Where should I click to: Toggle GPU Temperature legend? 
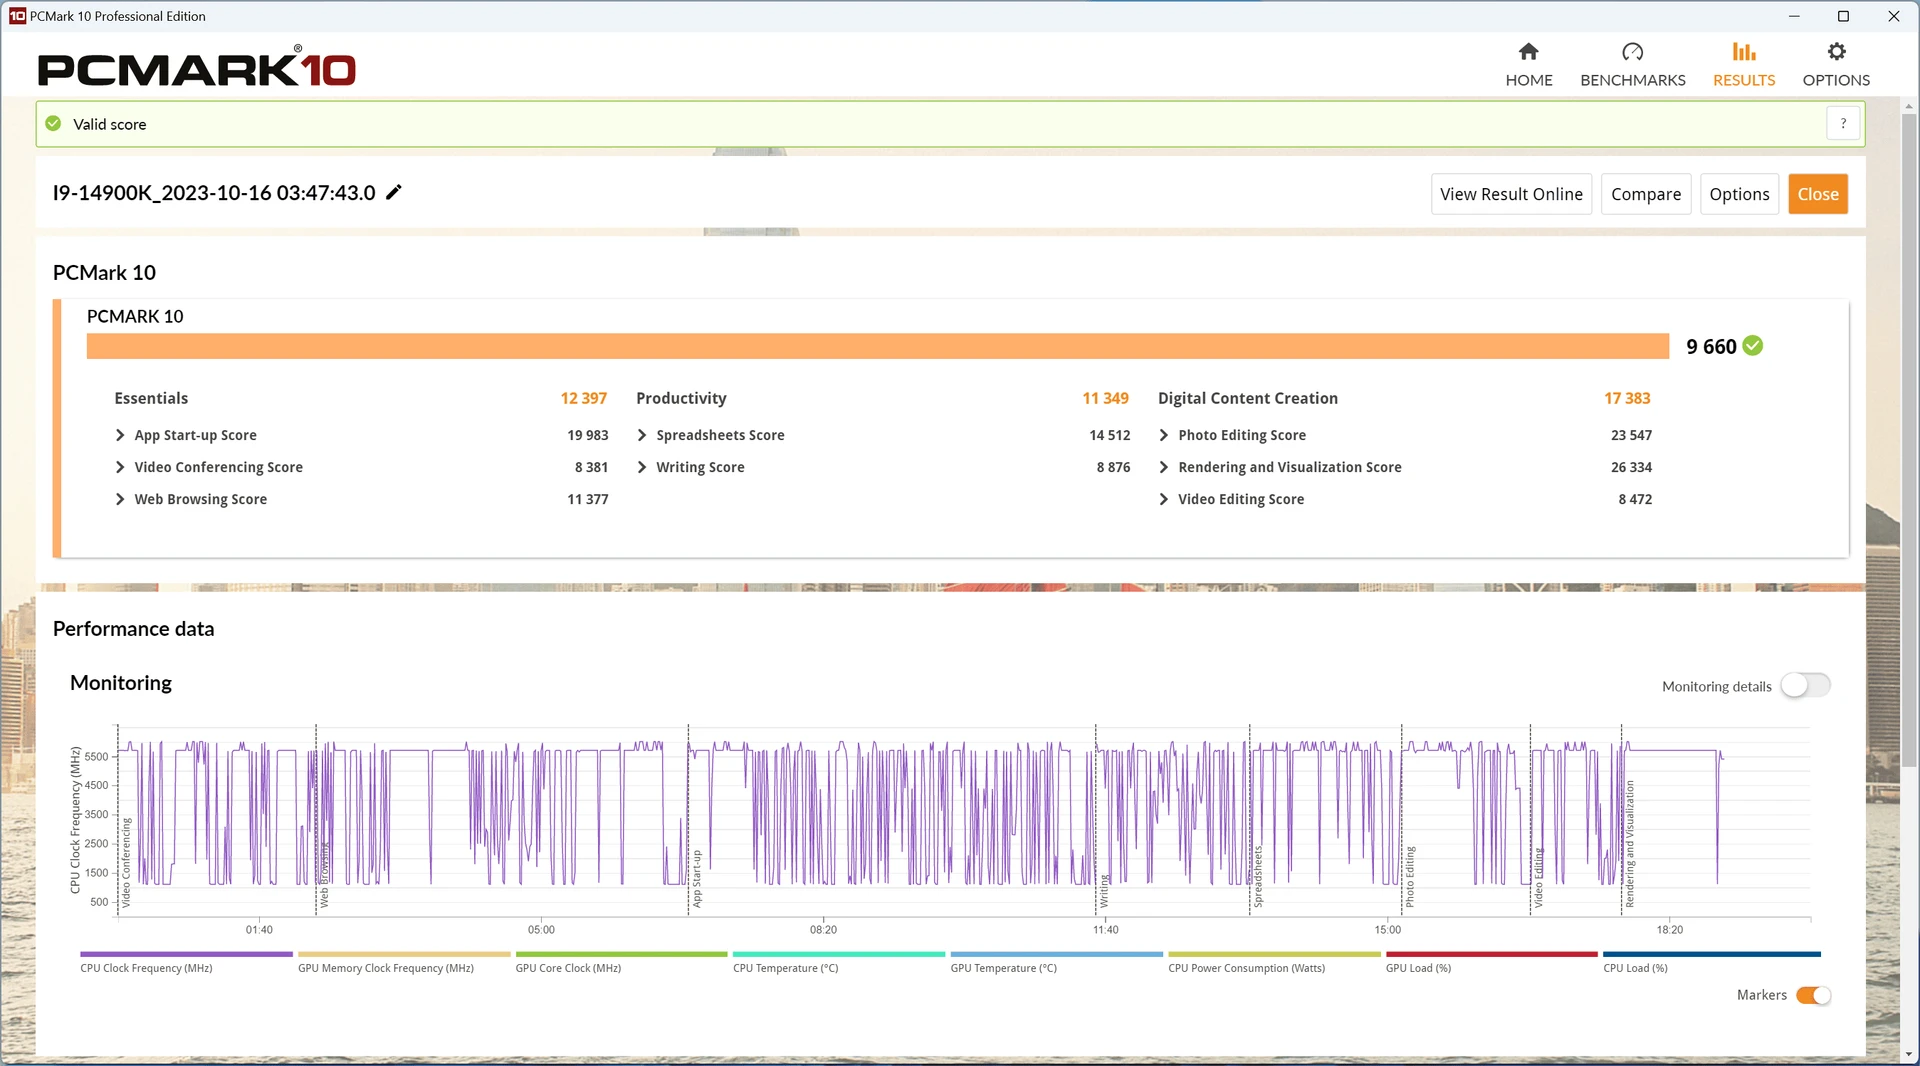(x=1056, y=961)
